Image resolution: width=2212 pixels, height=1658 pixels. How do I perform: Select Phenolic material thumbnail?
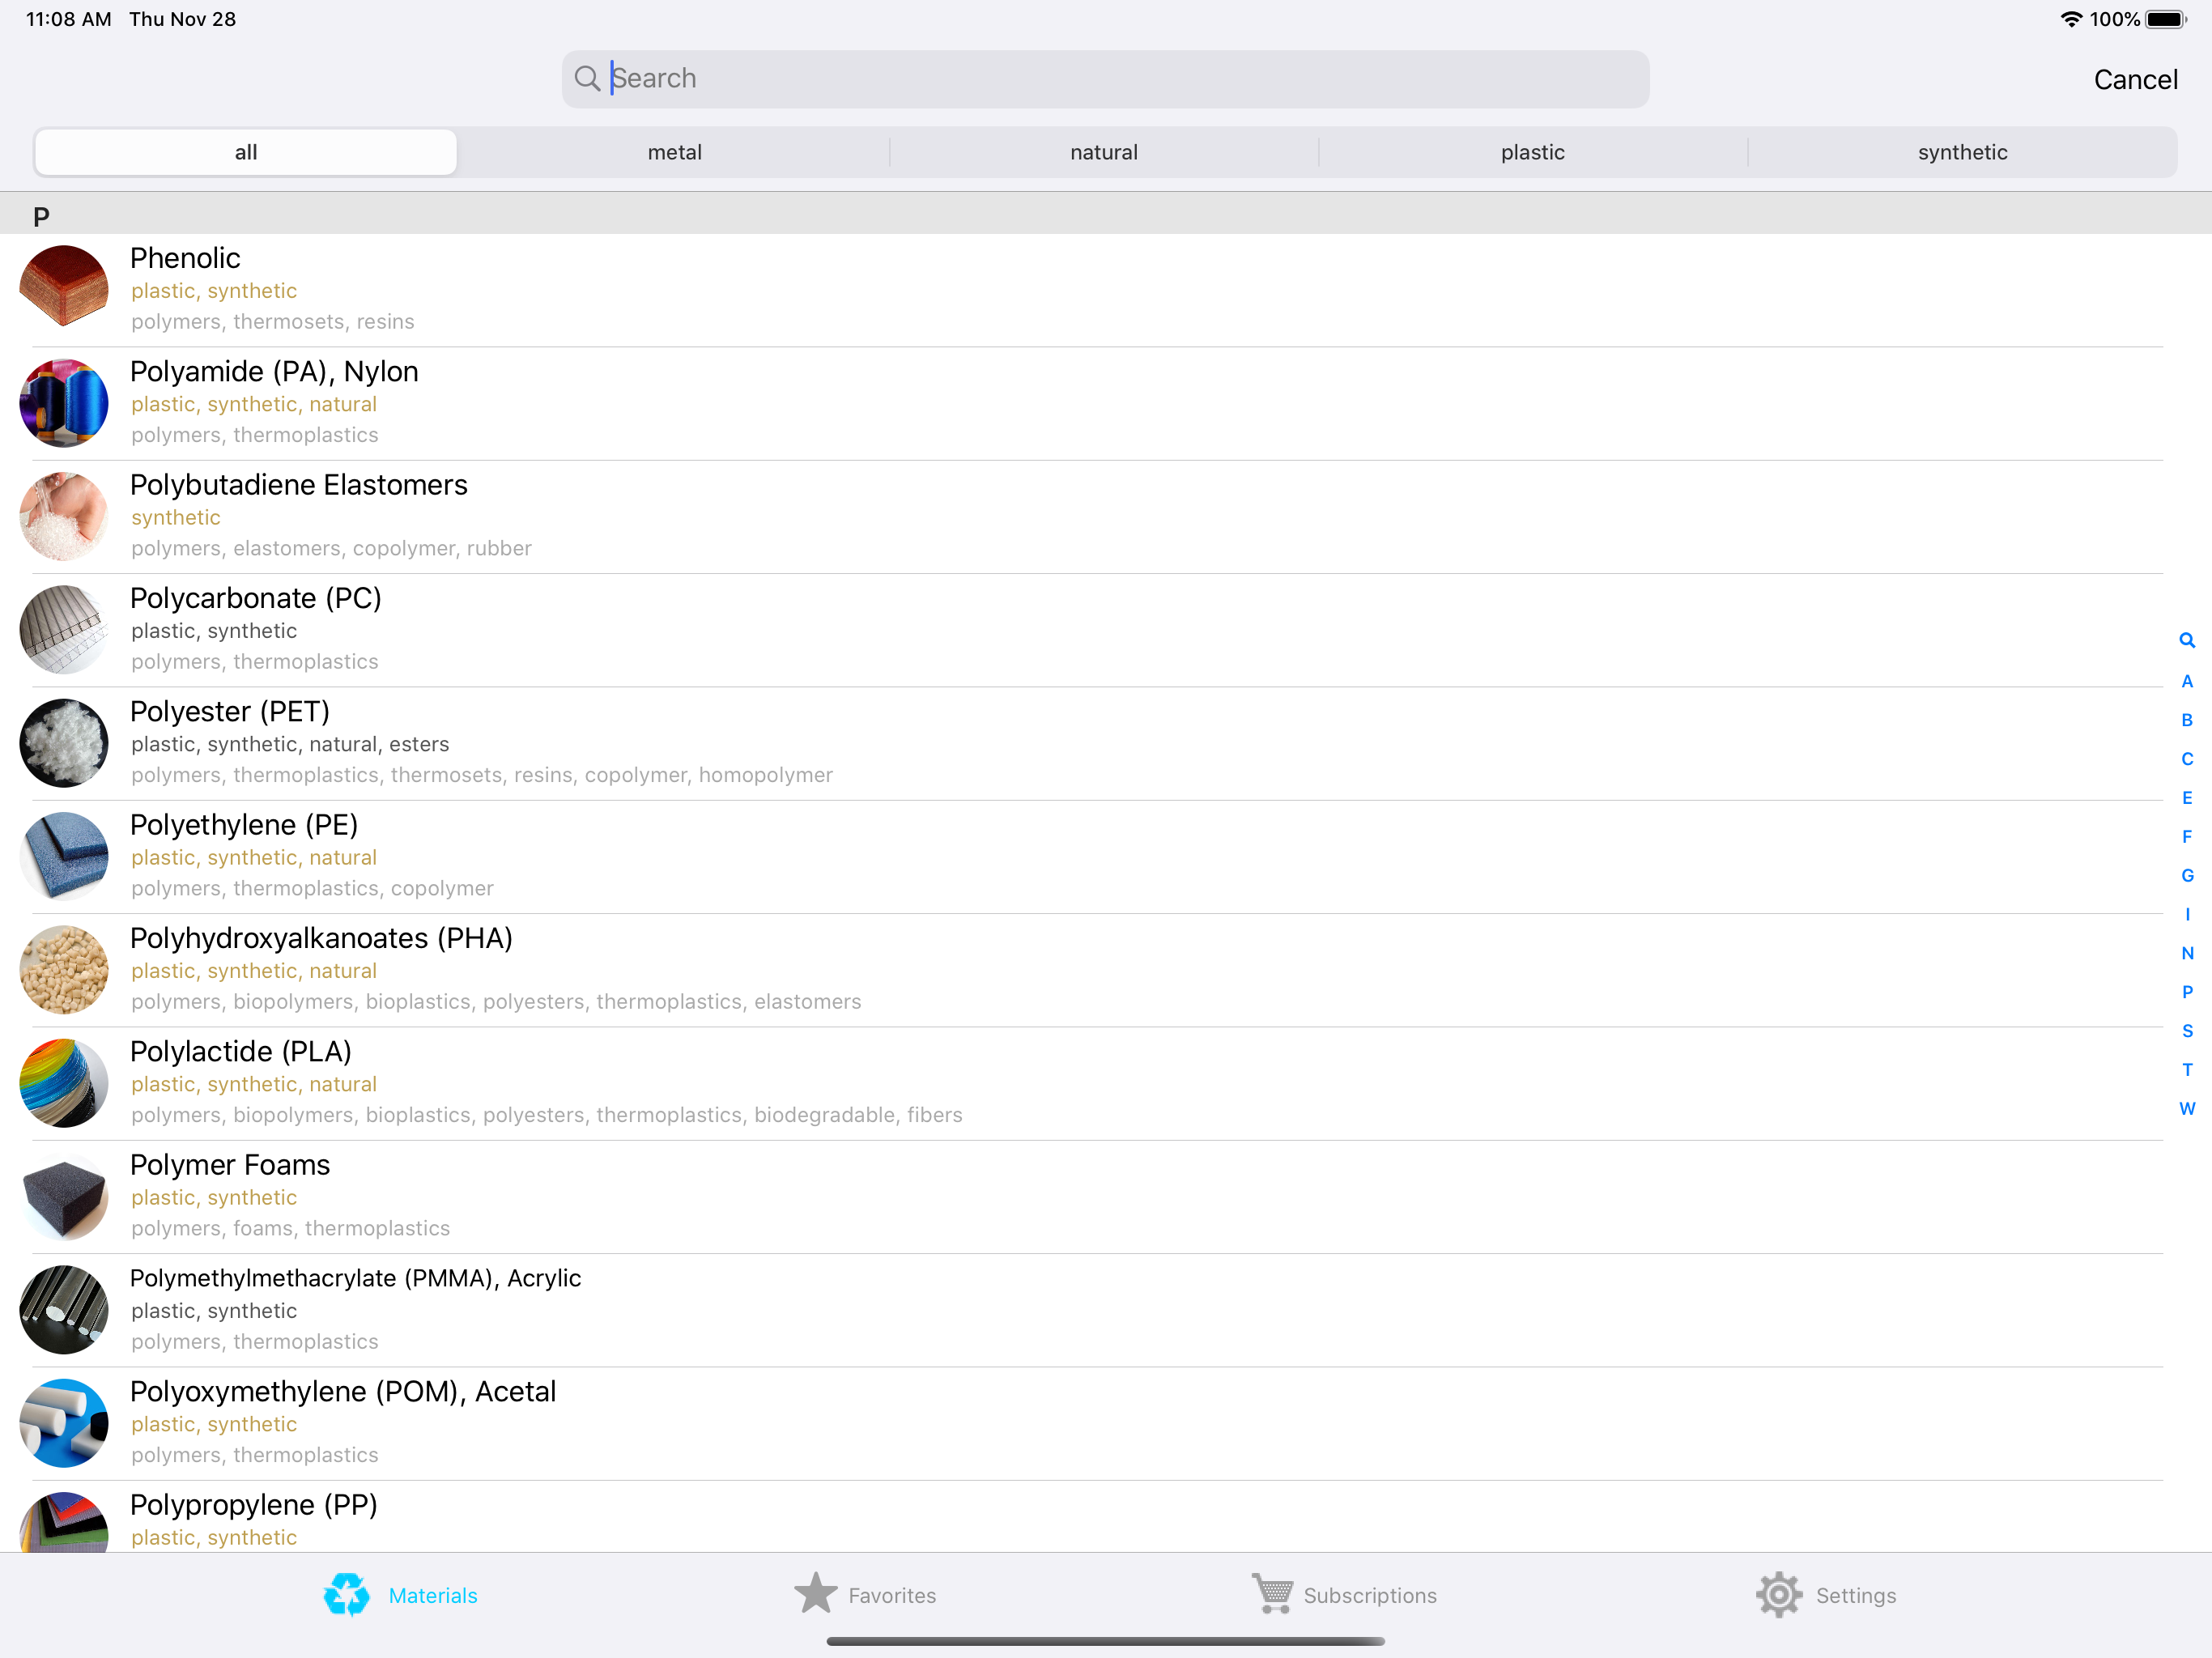tap(64, 289)
